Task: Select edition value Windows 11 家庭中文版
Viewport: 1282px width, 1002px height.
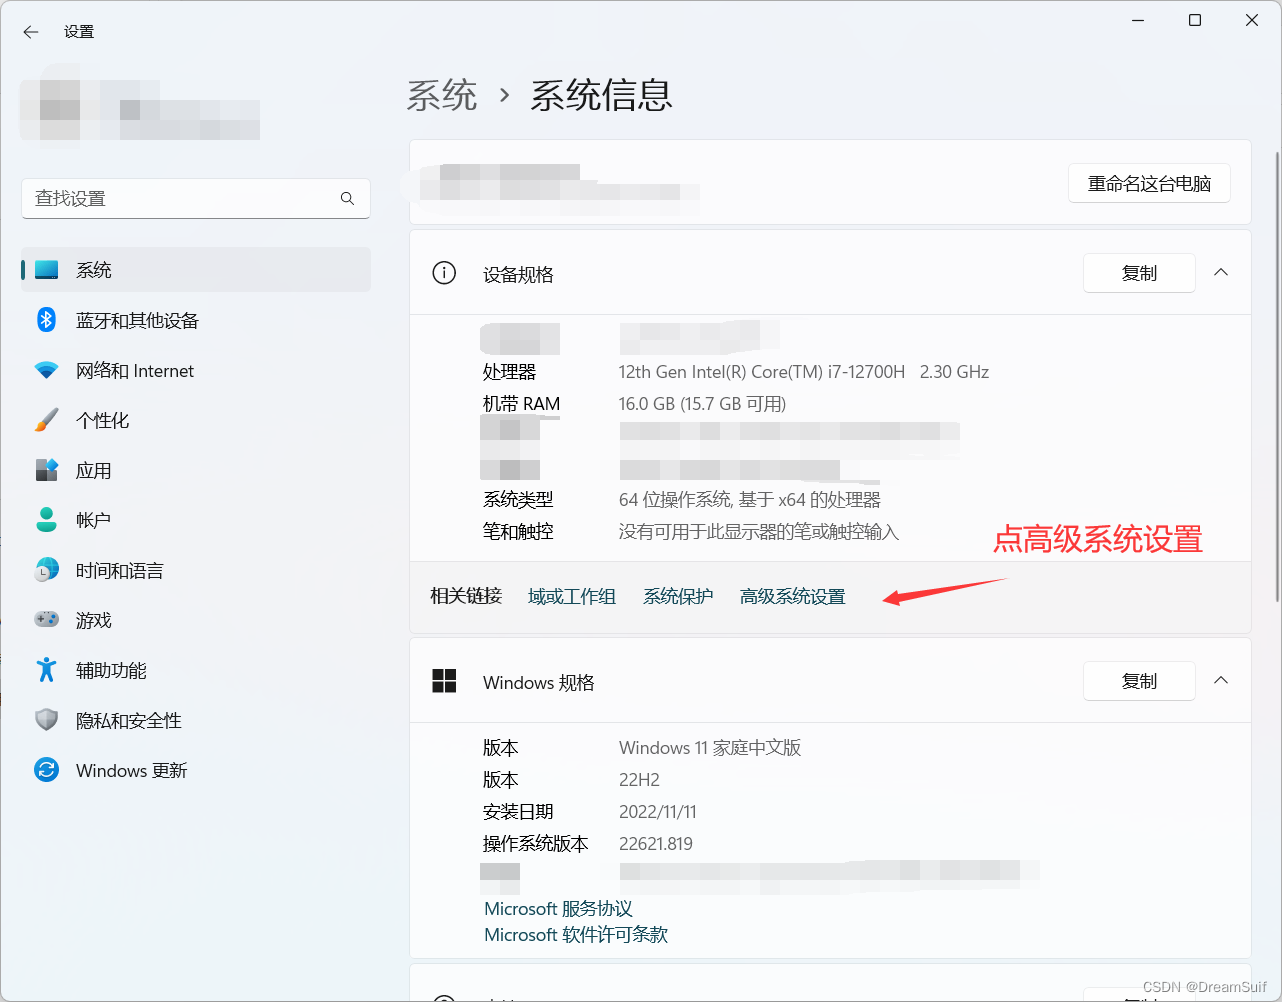Action: (710, 748)
